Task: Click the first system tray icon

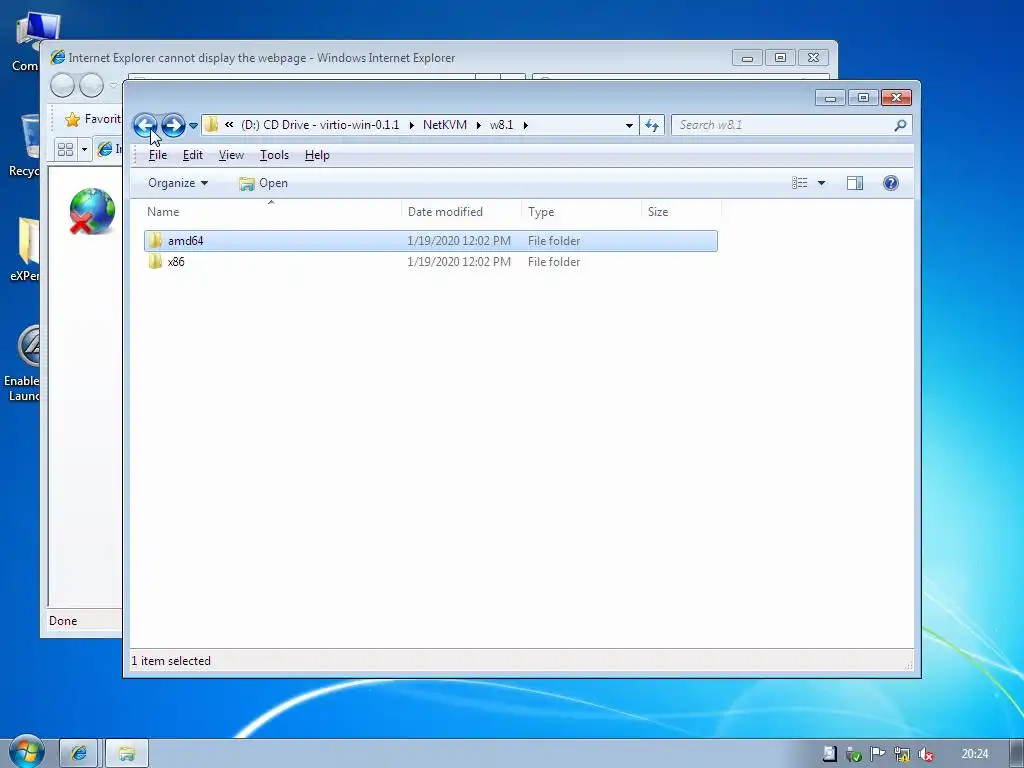Action: [829, 754]
